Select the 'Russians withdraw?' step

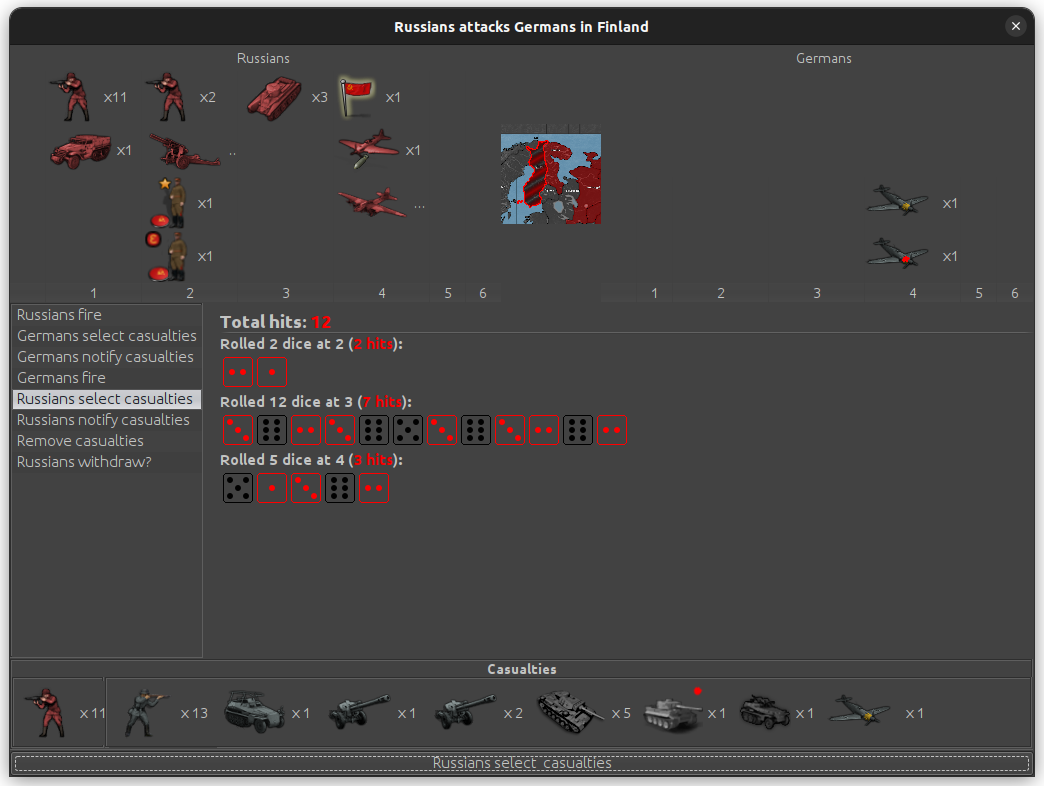pyautogui.click(x=84, y=462)
